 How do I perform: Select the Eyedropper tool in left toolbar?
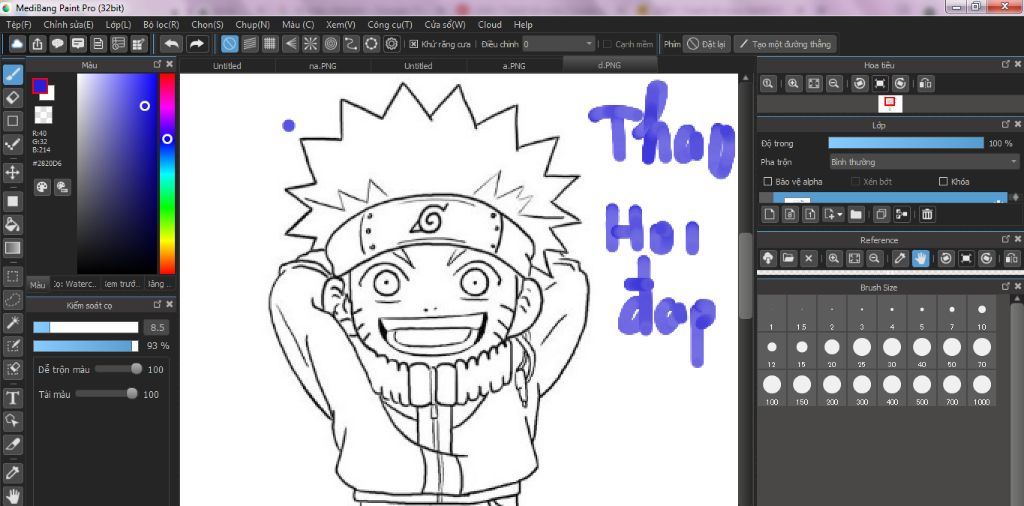(x=12, y=471)
